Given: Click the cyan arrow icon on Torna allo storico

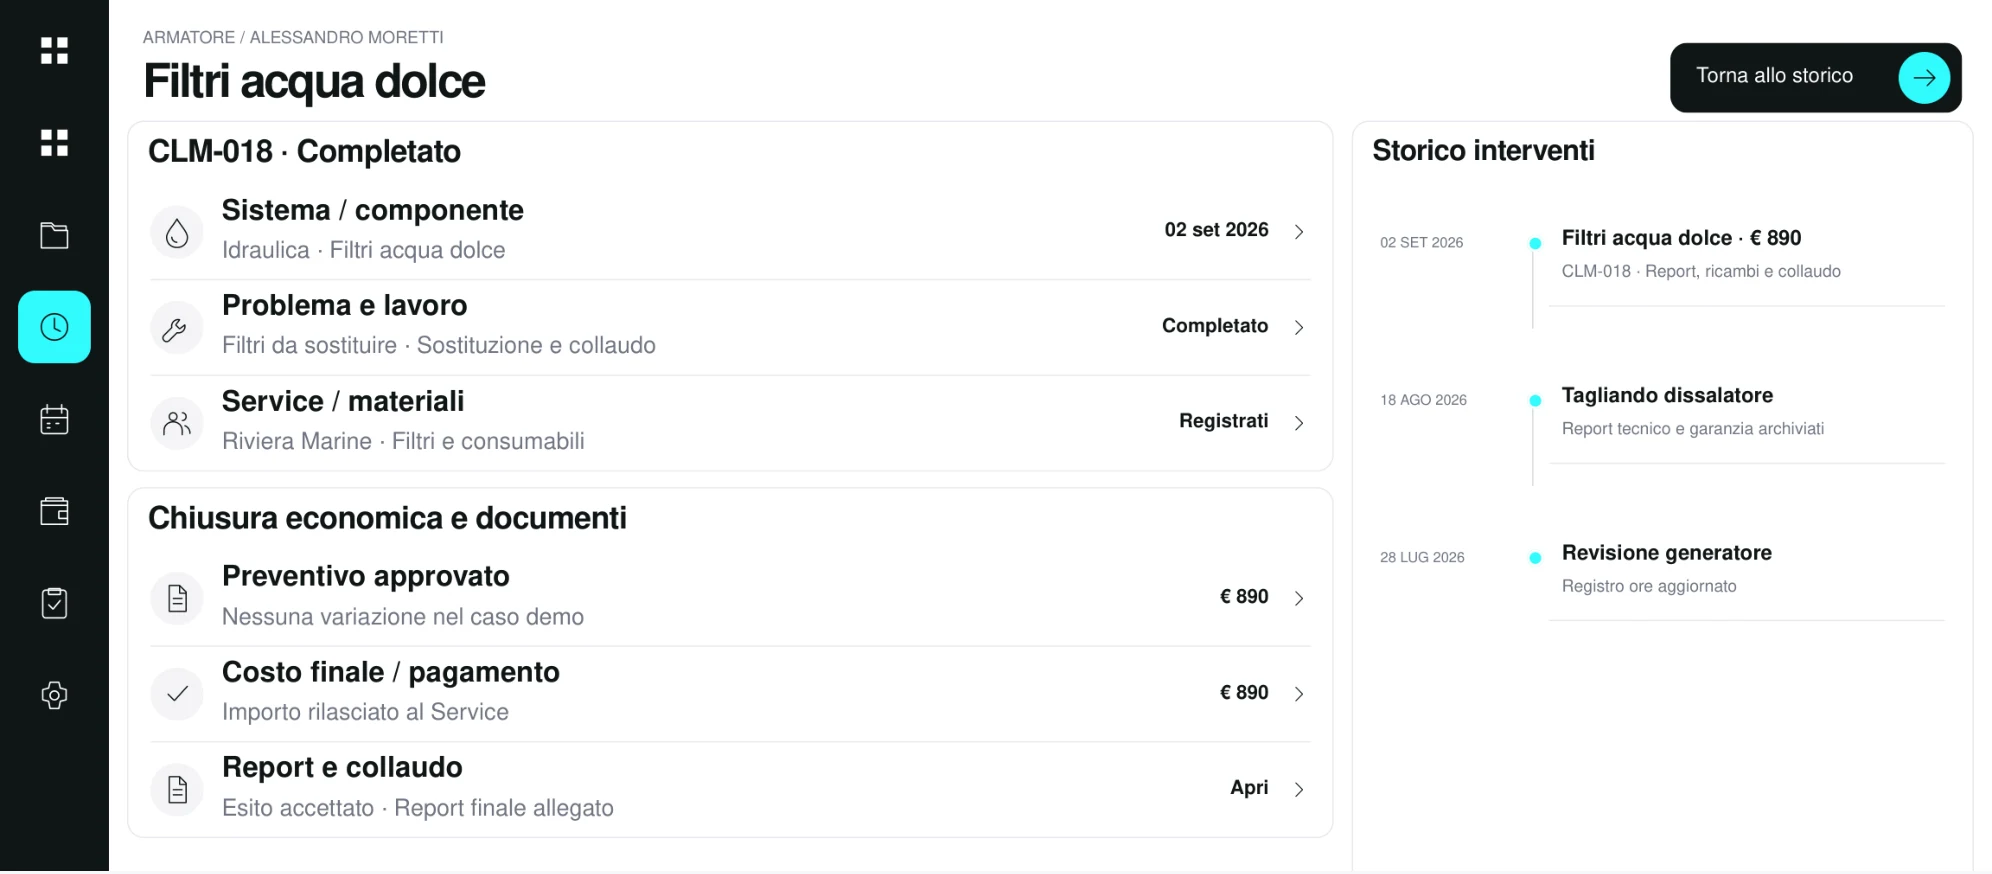Looking at the screenshot, I should coord(1924,77).
